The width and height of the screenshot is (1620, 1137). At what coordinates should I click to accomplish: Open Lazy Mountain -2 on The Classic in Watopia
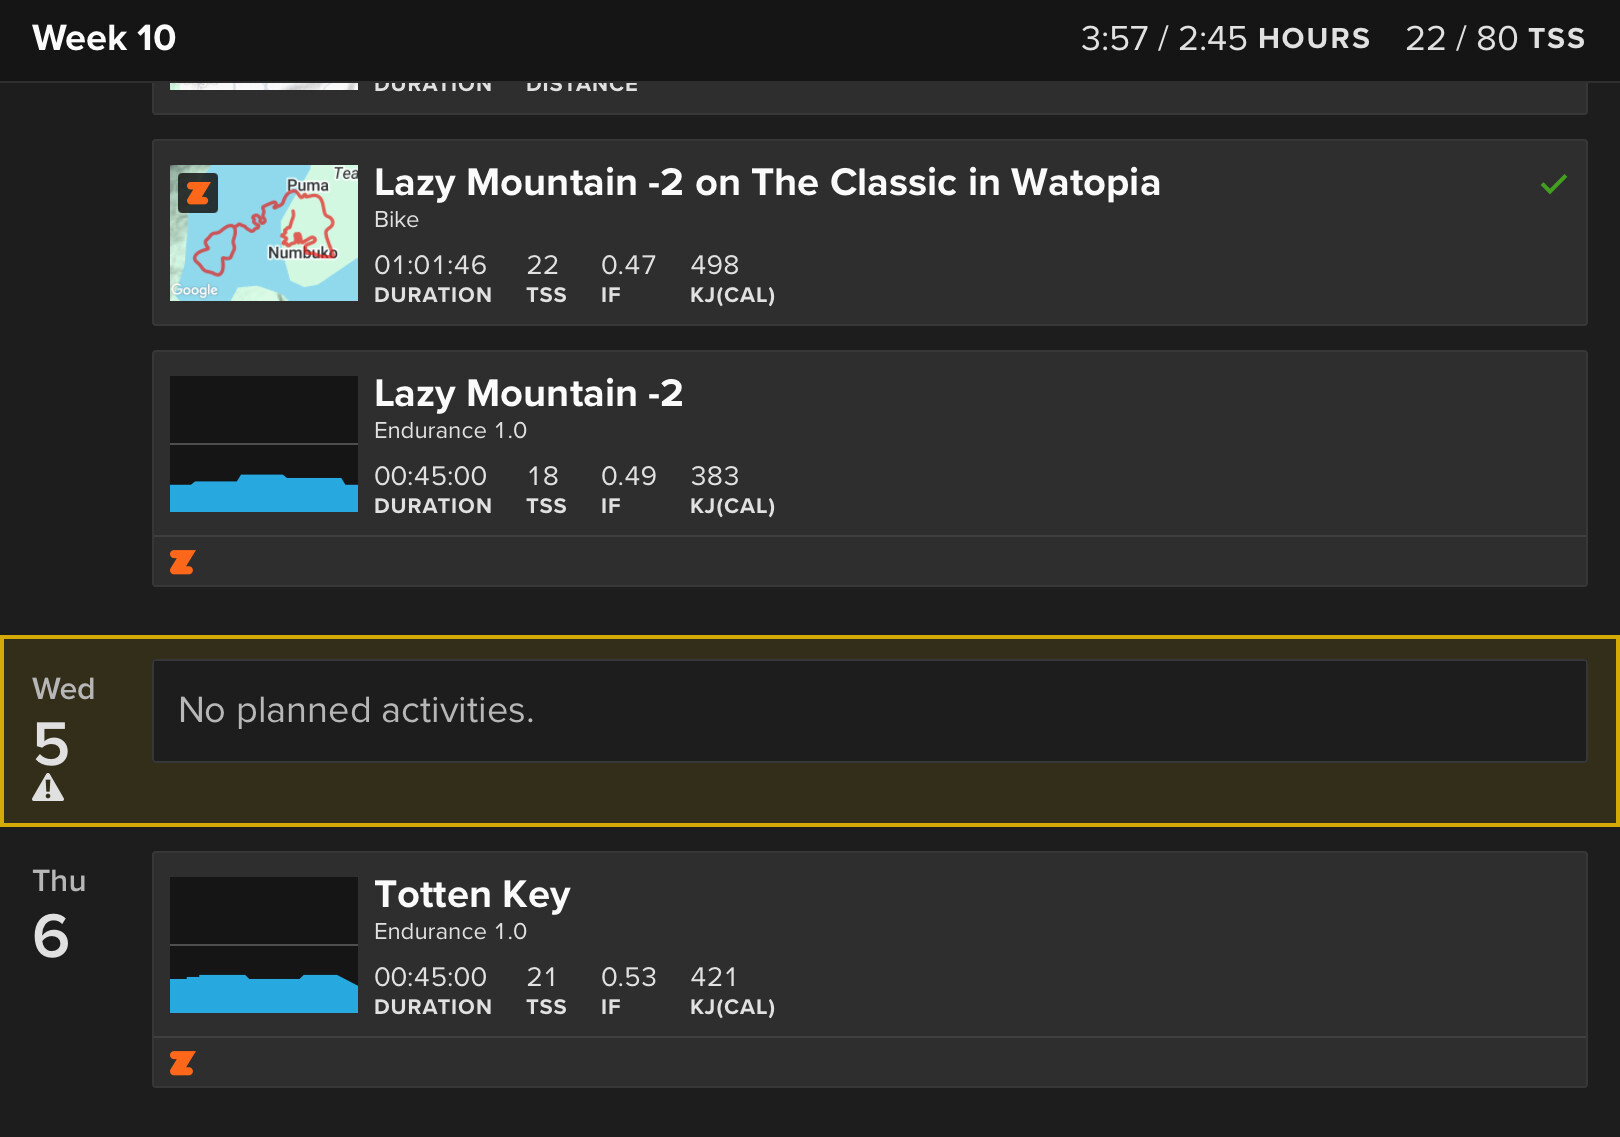coord(766,183)
